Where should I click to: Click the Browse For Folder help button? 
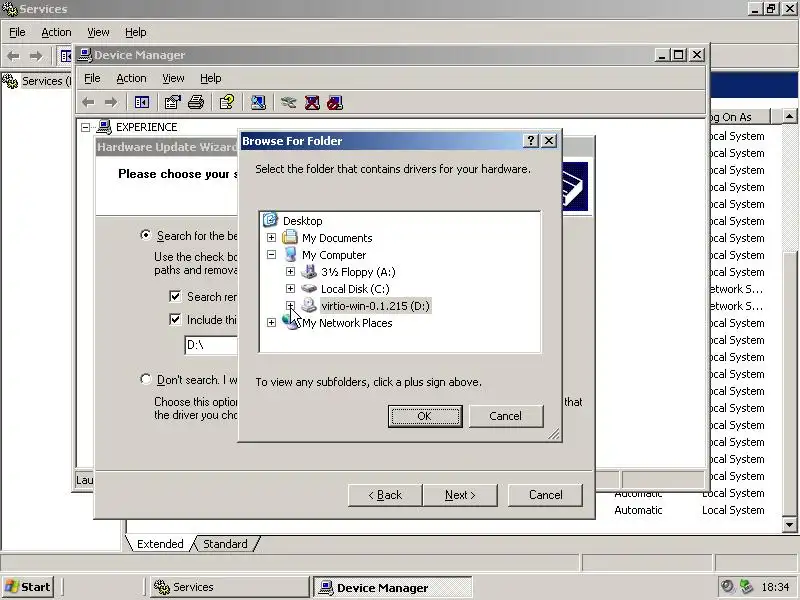click(531, 141)
